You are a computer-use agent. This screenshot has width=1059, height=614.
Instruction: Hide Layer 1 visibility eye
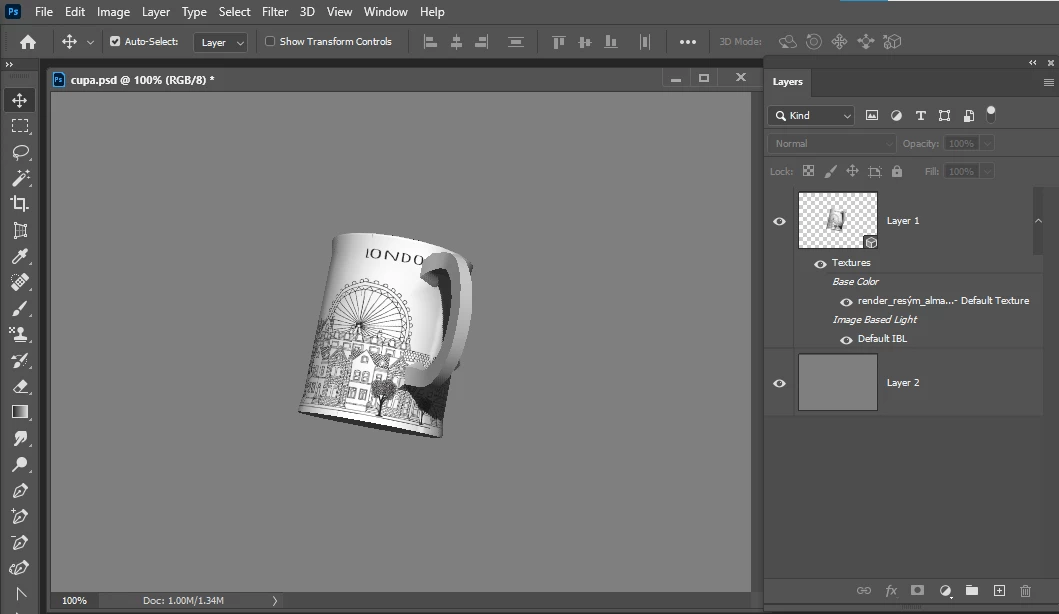780,221
